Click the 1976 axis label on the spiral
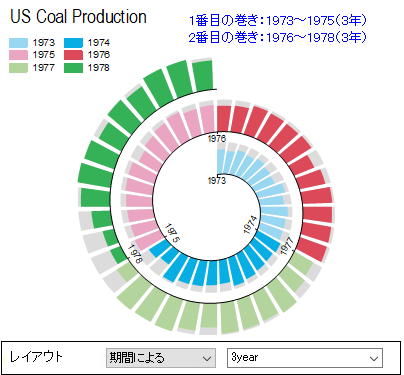This screenshot has width=404, height=375. tap(217, 139)
